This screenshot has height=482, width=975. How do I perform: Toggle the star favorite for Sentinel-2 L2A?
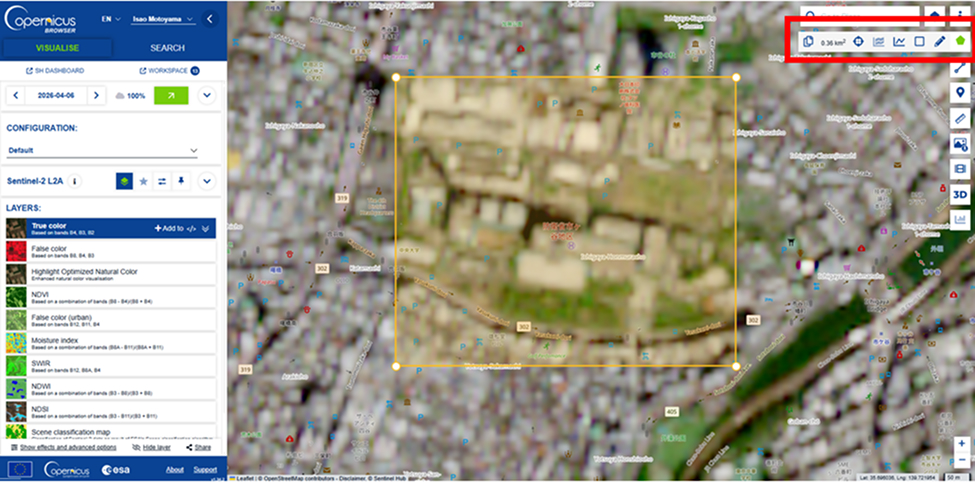pos(143,181)
